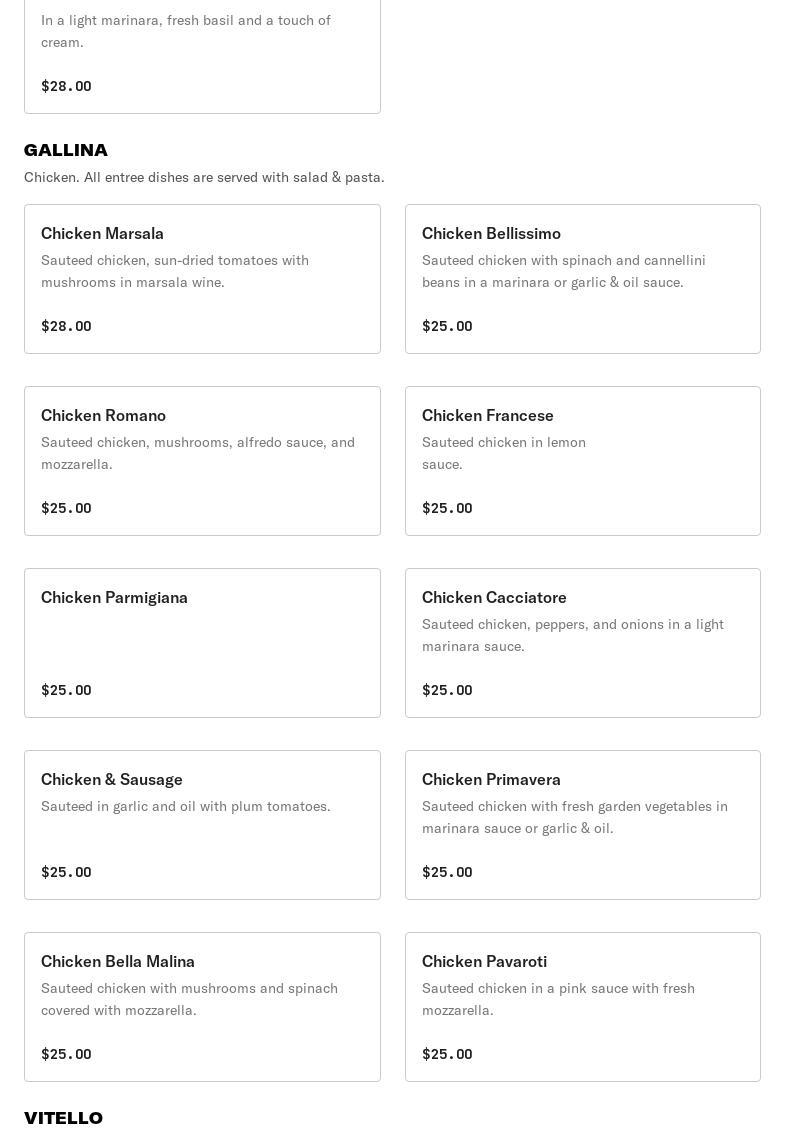Viewport: 785px width, 1136px height.
Task: Click the Chicken Bellissimo description text
Action: (x=564, y=271)
